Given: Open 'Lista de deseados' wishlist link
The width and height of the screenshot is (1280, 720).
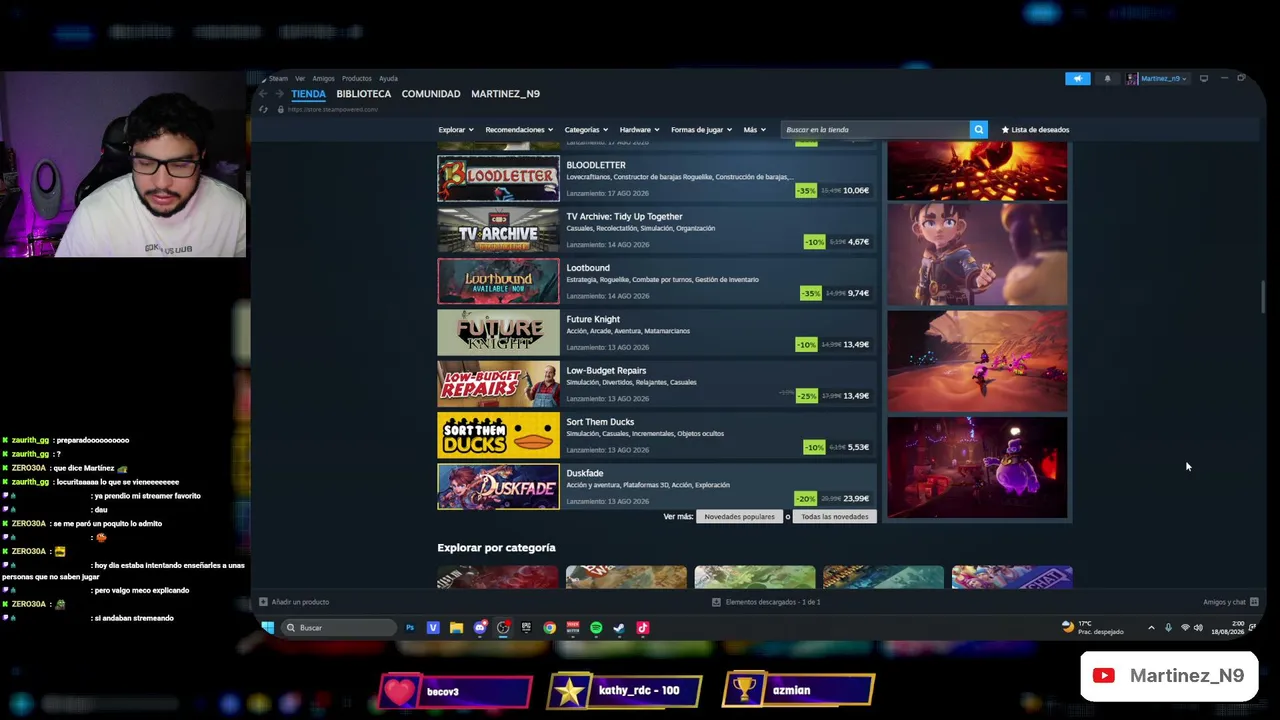Looking at the screenshot, I should [1035, 129].
